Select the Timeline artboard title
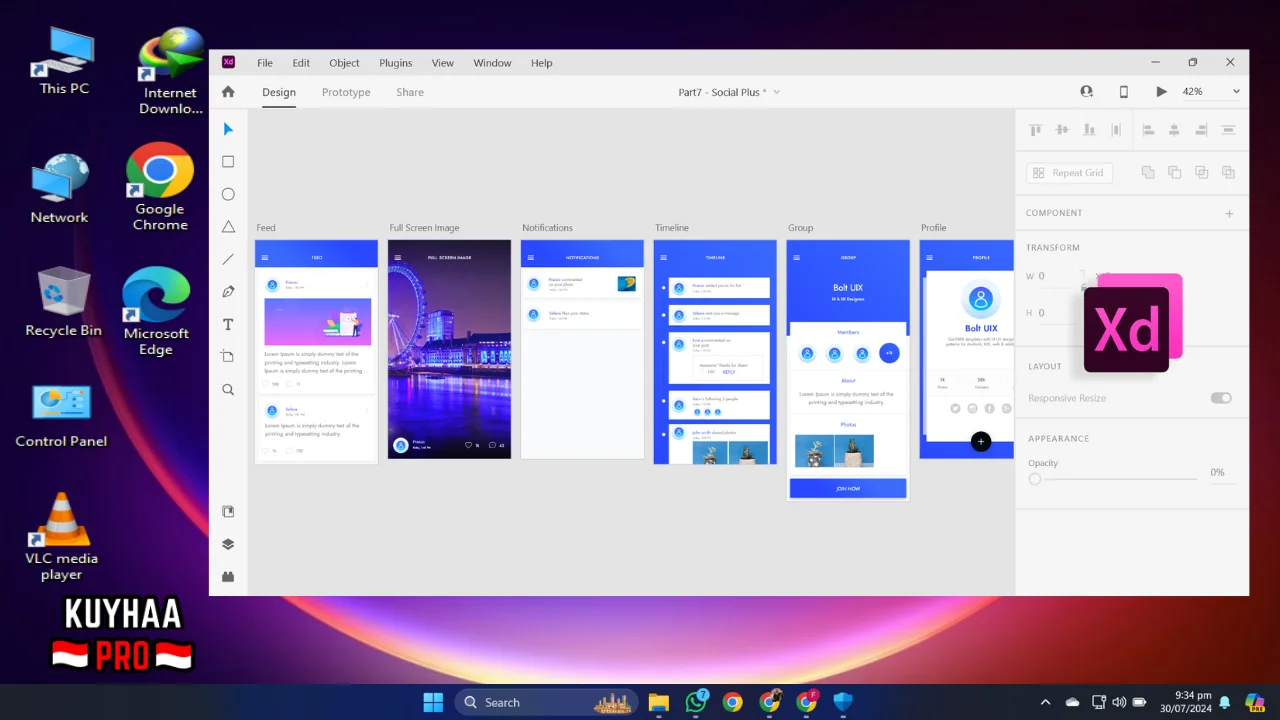Image resolution: width=1280 pixels, height=720 pixels. pyautogui.click(x=672, y=228)
